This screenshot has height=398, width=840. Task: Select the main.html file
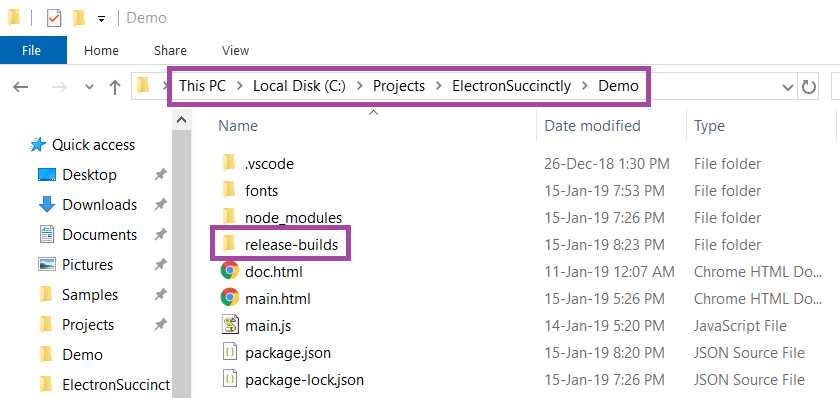pyautogui.click(x=278, y=299)
